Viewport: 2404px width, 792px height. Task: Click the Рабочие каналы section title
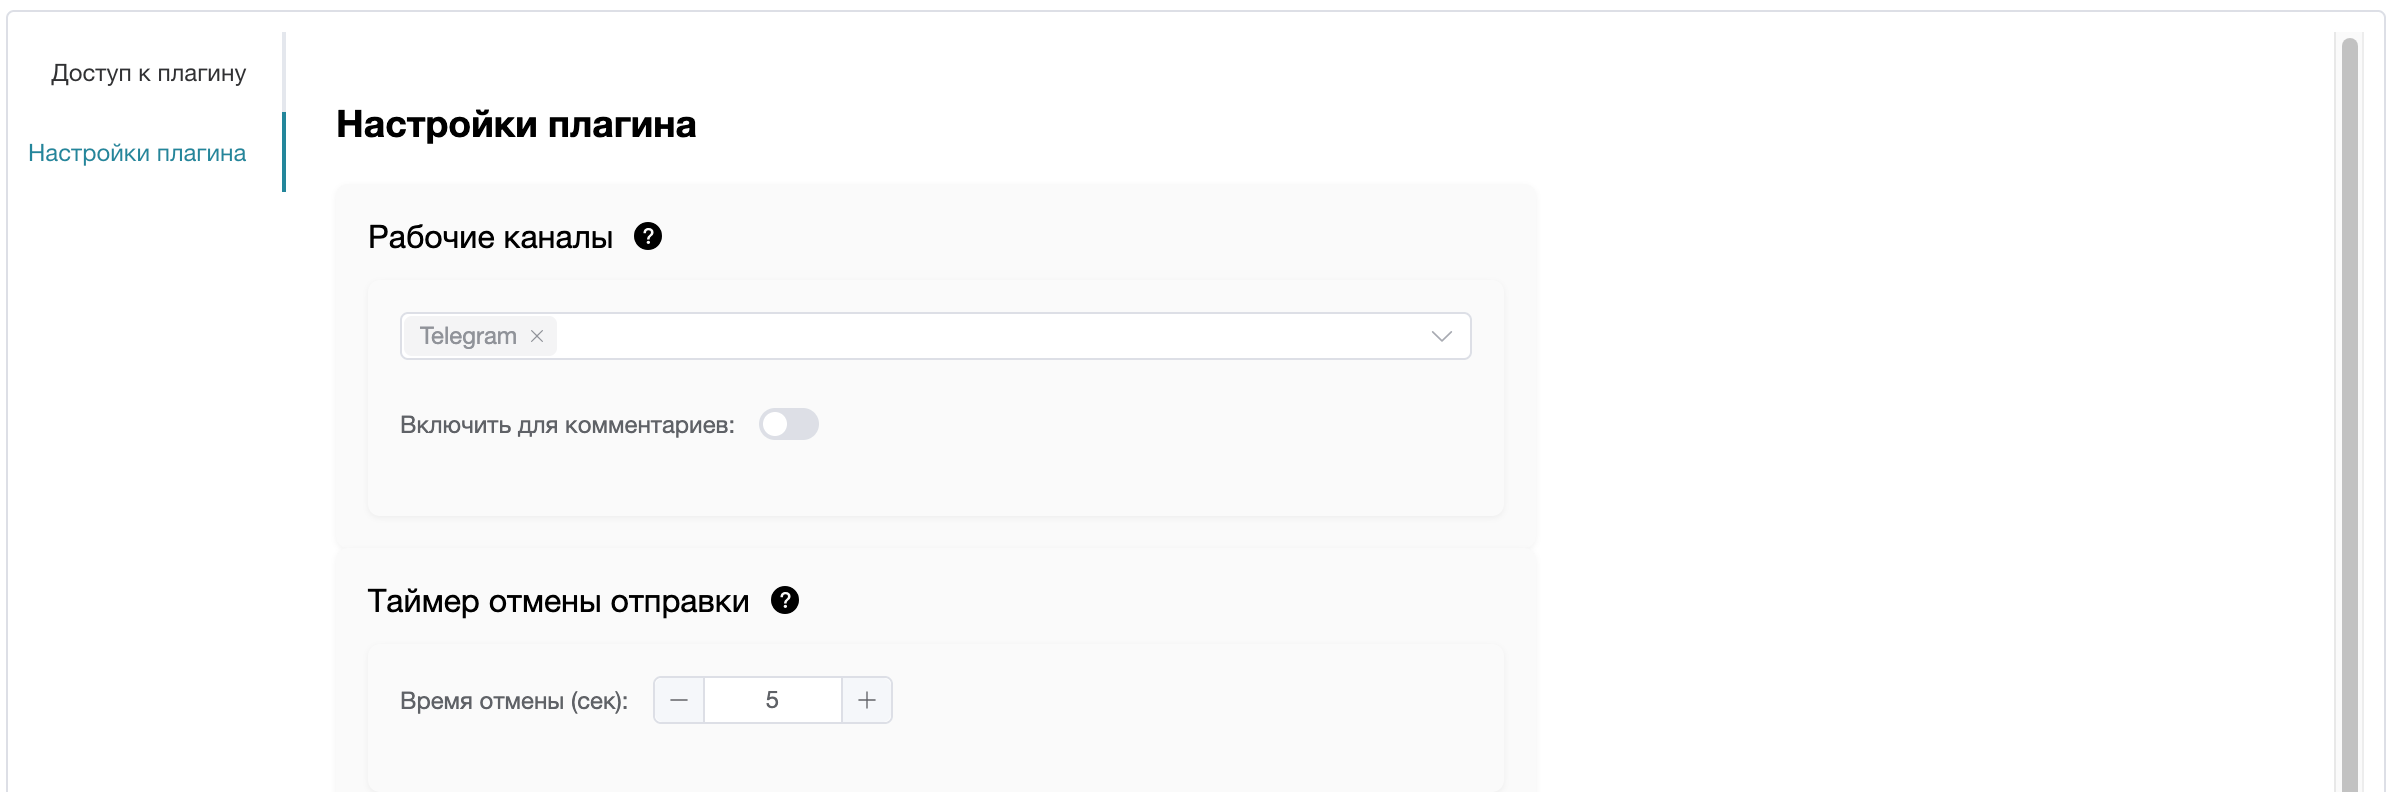pos(490,237)
